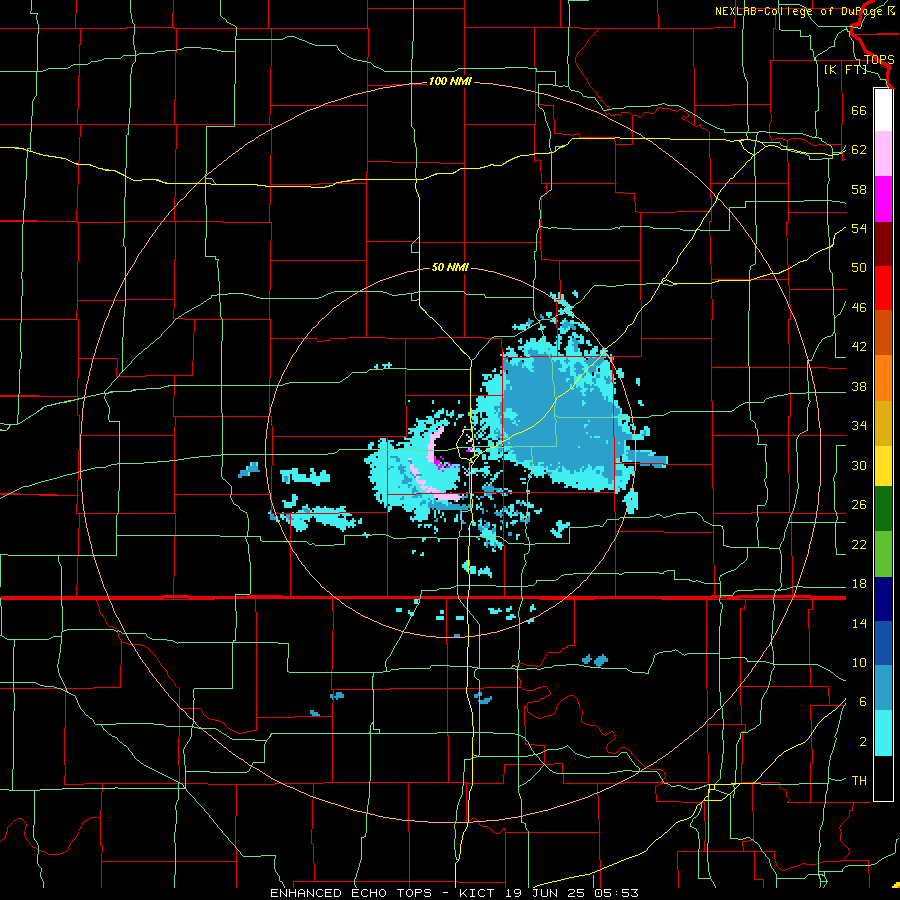Click the legend label 62
Screen dimensions: 900x900
point(859,150)
